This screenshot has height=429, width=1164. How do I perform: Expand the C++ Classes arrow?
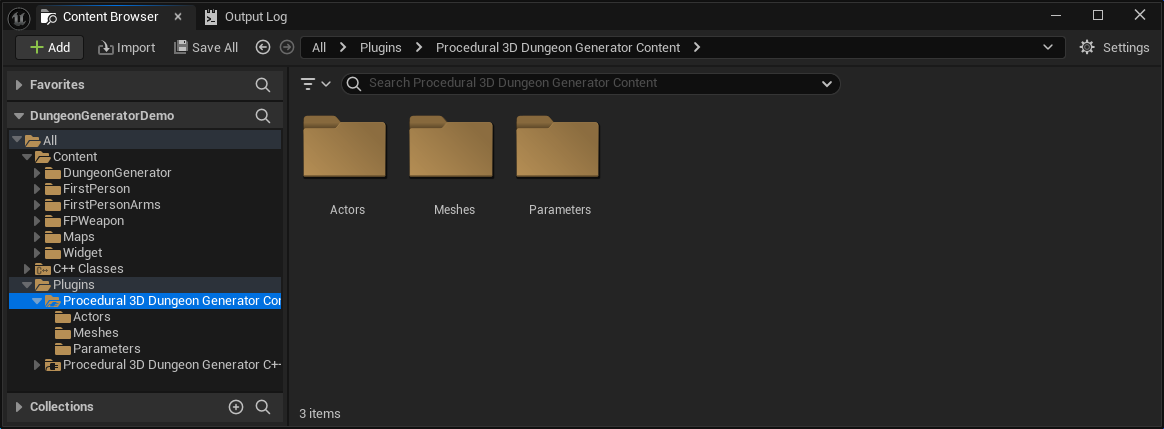[27, 269]
